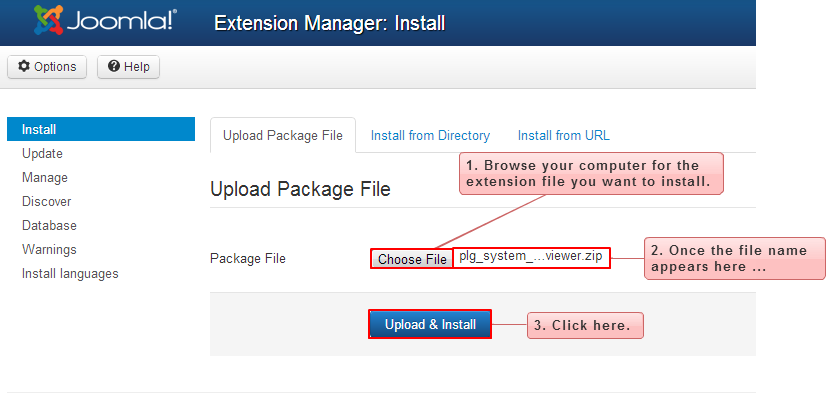Open Manage in the sidebar
Screen dimensions: 826x411
pos(45,178)
